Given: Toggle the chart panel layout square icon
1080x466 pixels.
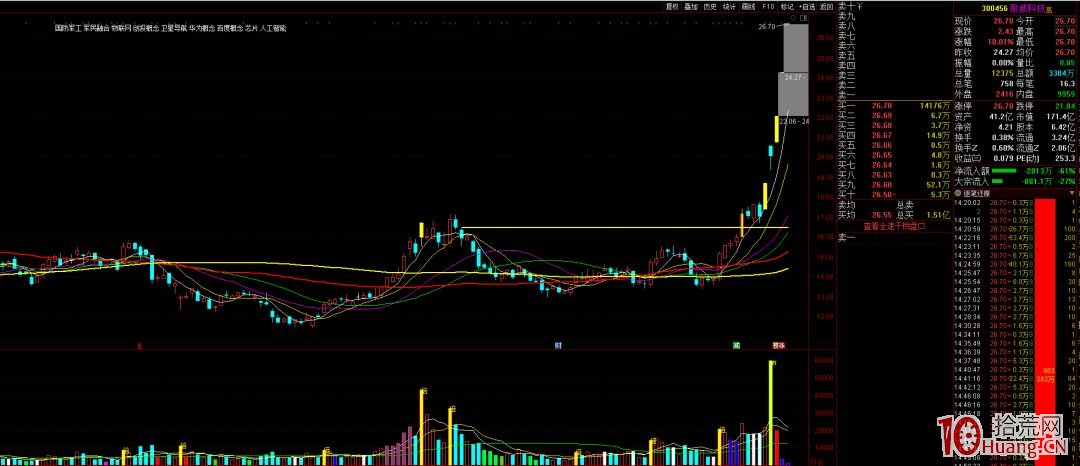Looking at the screenshot, I should tap(801, 18).
